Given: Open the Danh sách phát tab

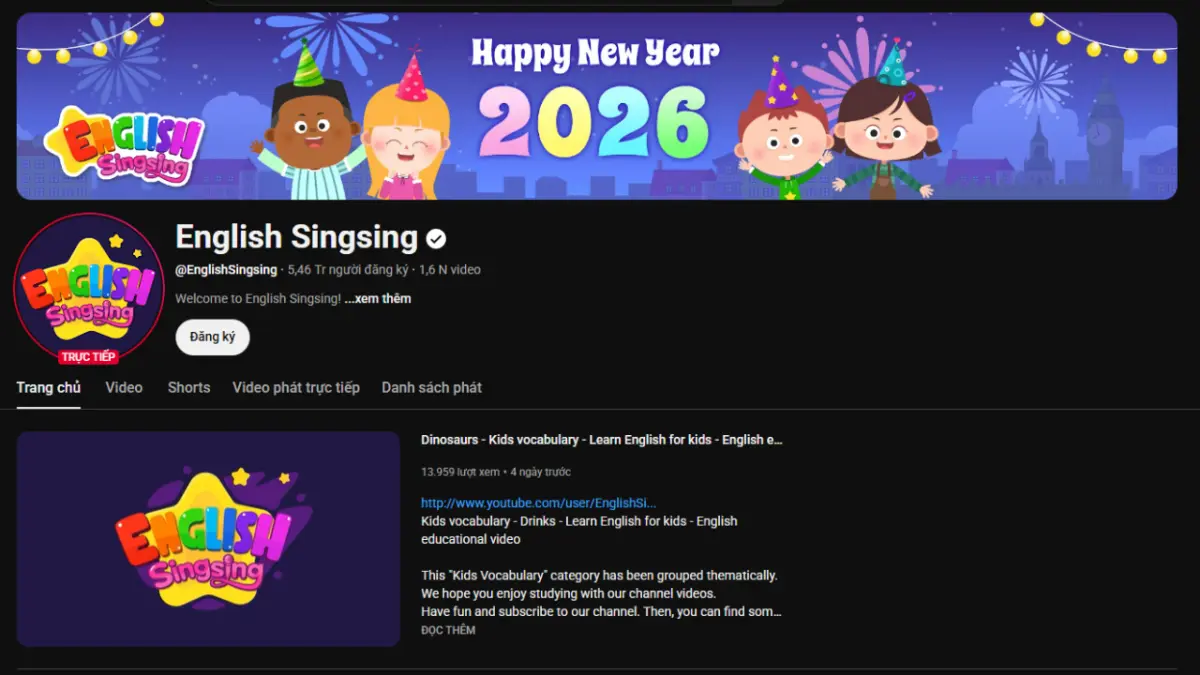Looking at the screenshot, I should pyautogui.click(x=431, y=387).
